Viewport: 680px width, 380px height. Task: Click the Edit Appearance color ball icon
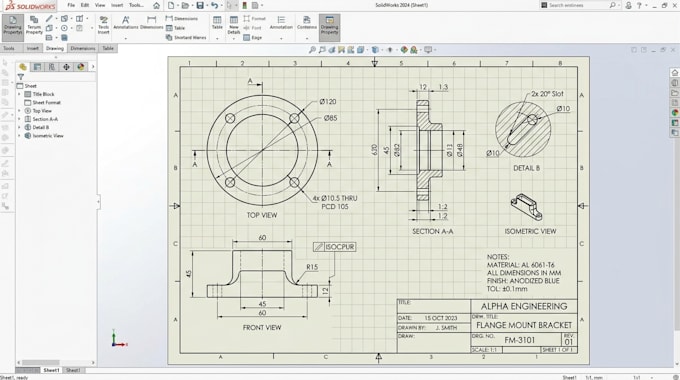pyautogui.click(x=404, y=50)
